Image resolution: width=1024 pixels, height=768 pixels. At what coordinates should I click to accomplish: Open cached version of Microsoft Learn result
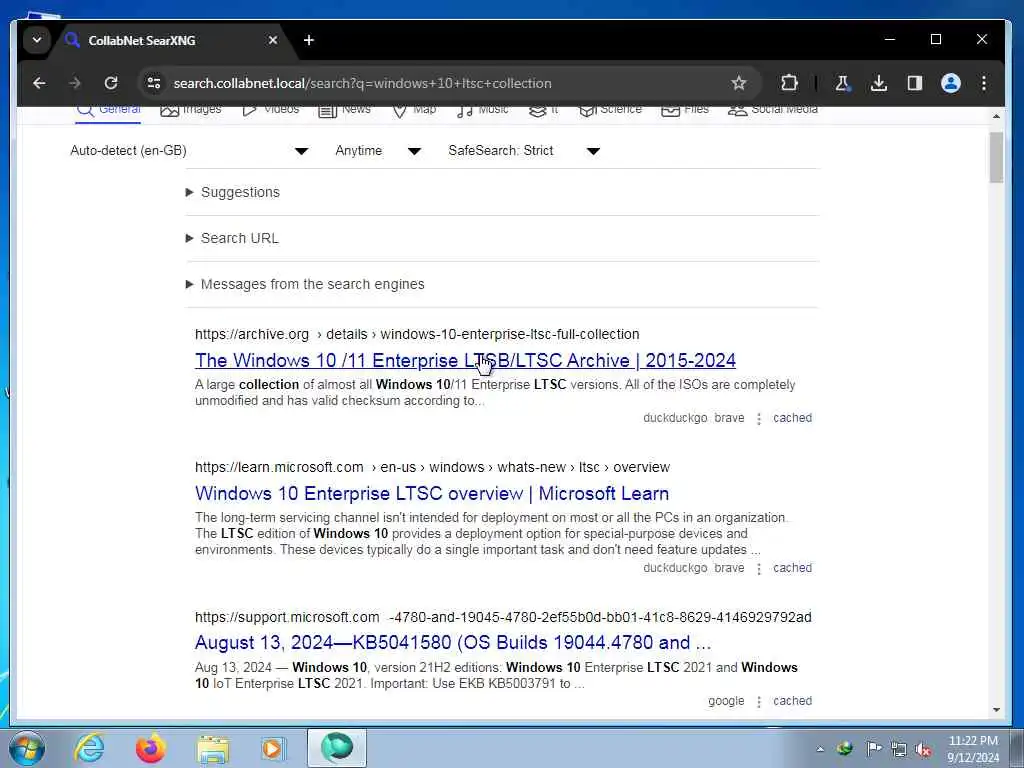pos(792,568)
